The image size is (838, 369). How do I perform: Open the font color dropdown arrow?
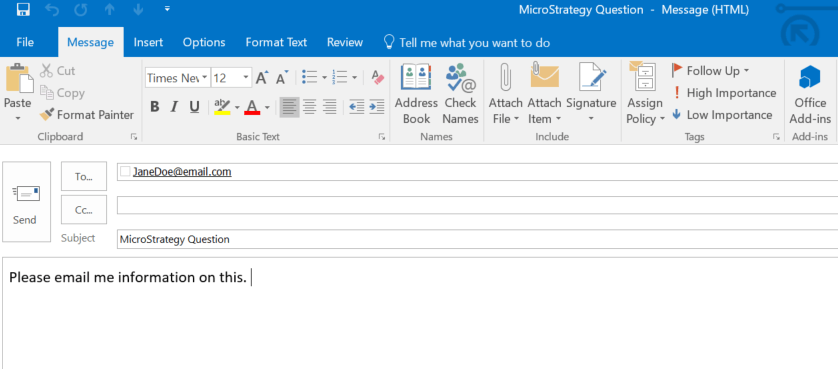(x=268, y=107)
